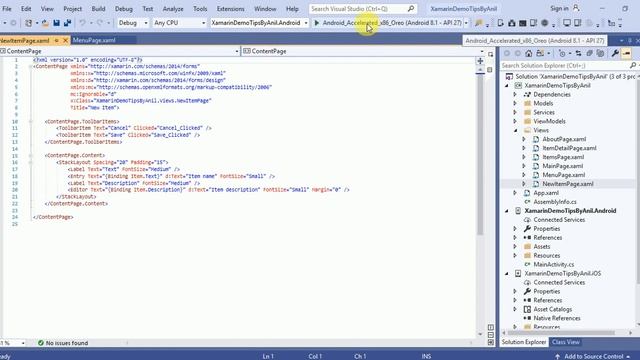
Task: Open the Tools menu
Action: click(200, 9)
